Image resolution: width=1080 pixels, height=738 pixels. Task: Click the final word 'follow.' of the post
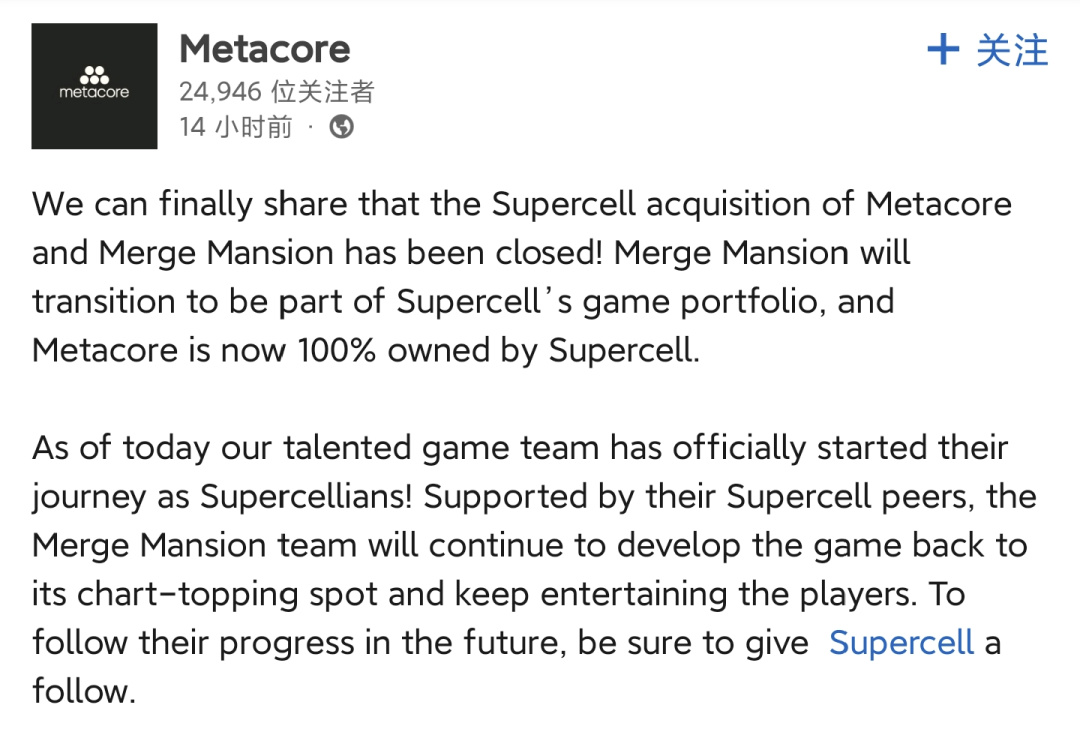(x=84, y=691)
